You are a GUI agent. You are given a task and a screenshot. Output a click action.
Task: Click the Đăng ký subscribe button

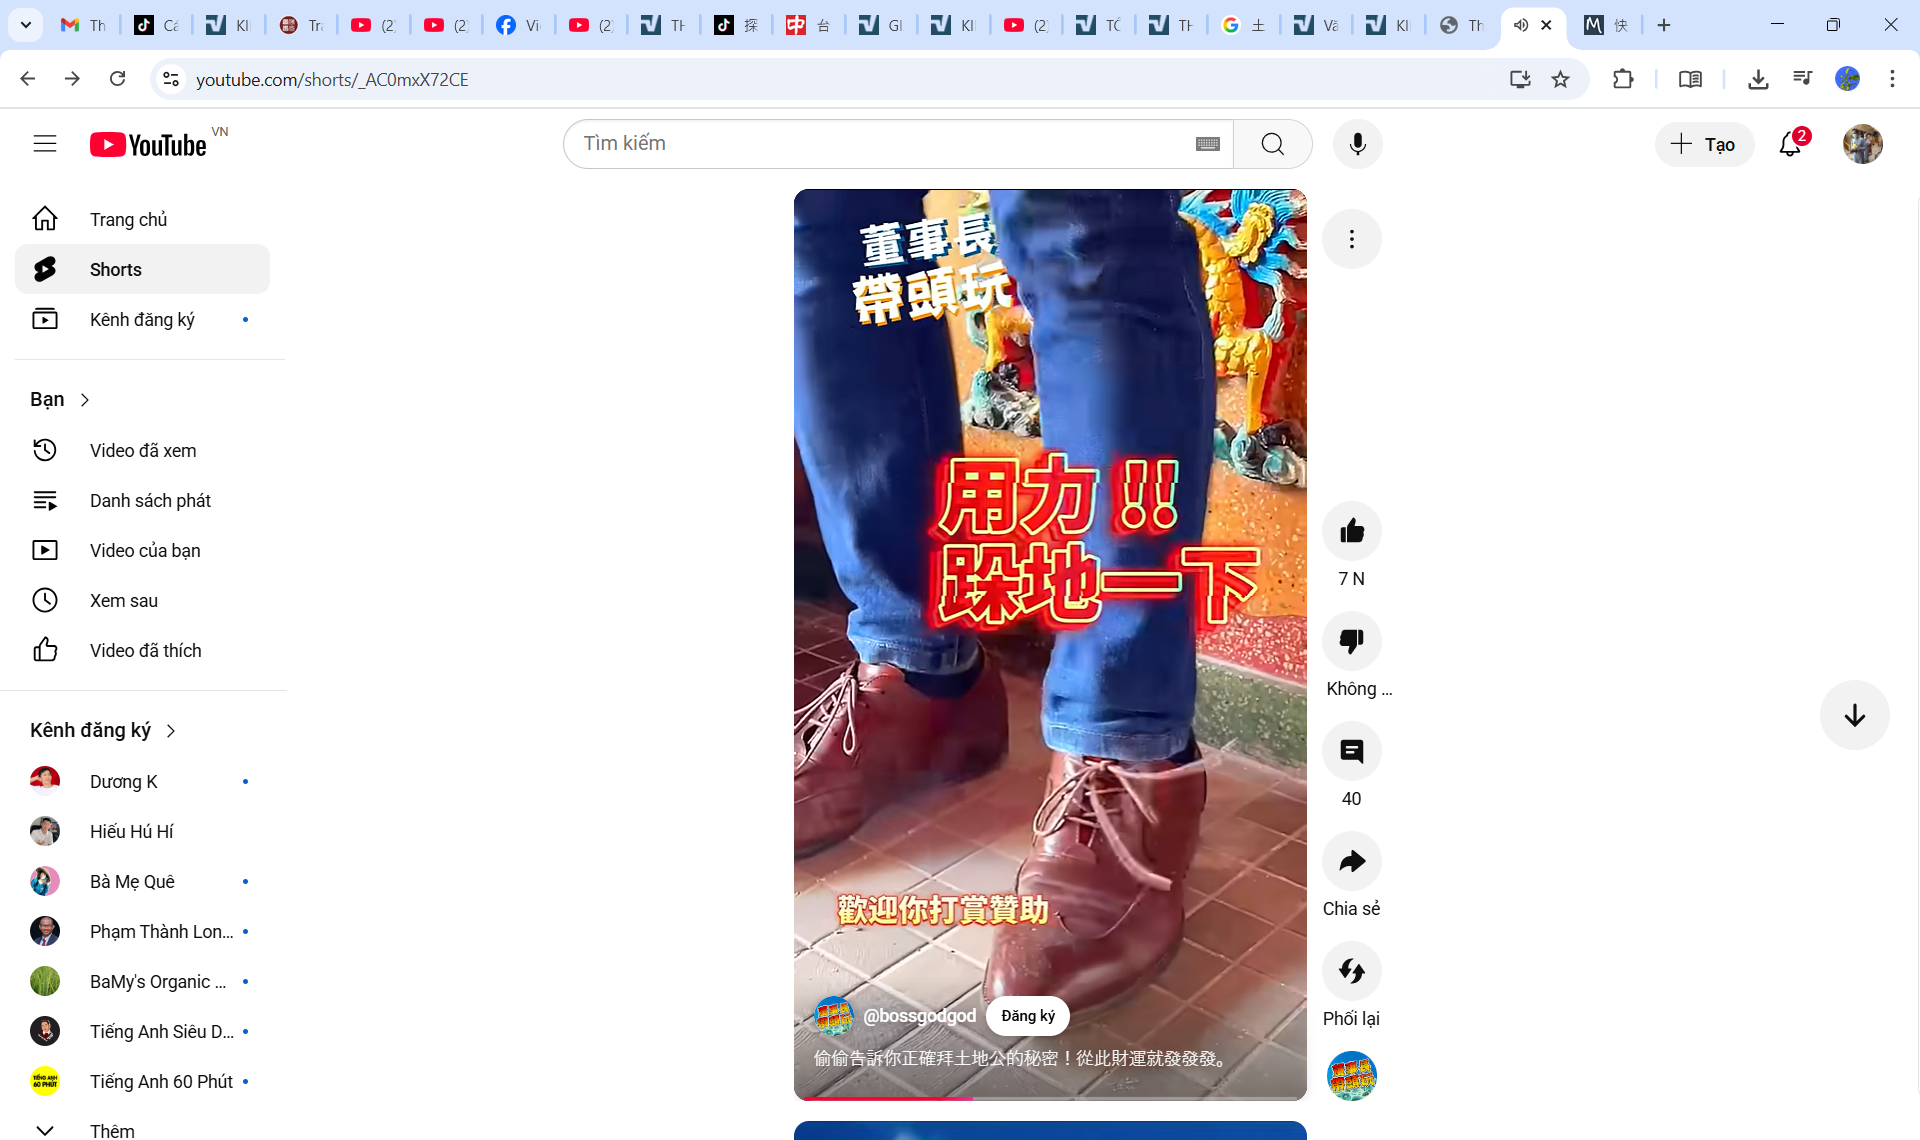[1027, 1016]
